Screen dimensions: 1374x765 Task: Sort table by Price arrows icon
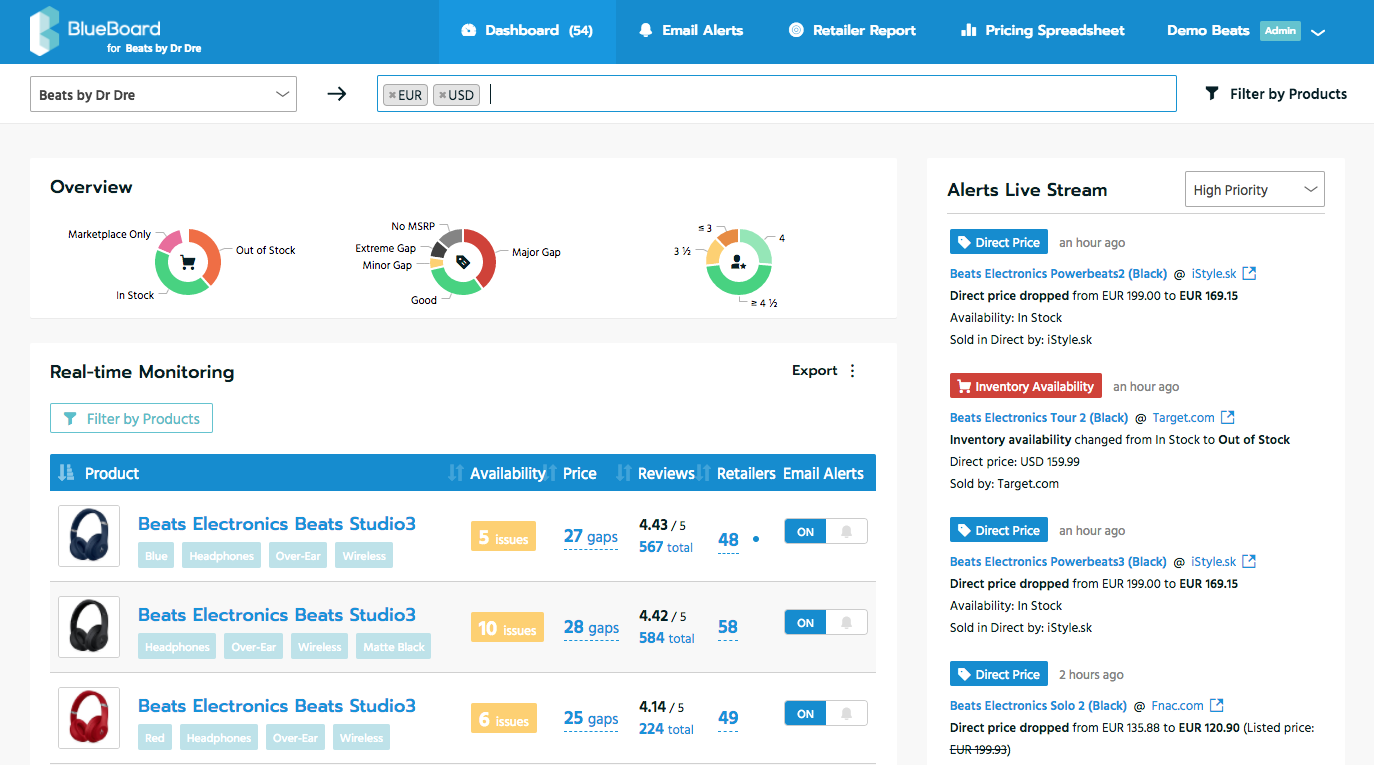click(549, 473)
